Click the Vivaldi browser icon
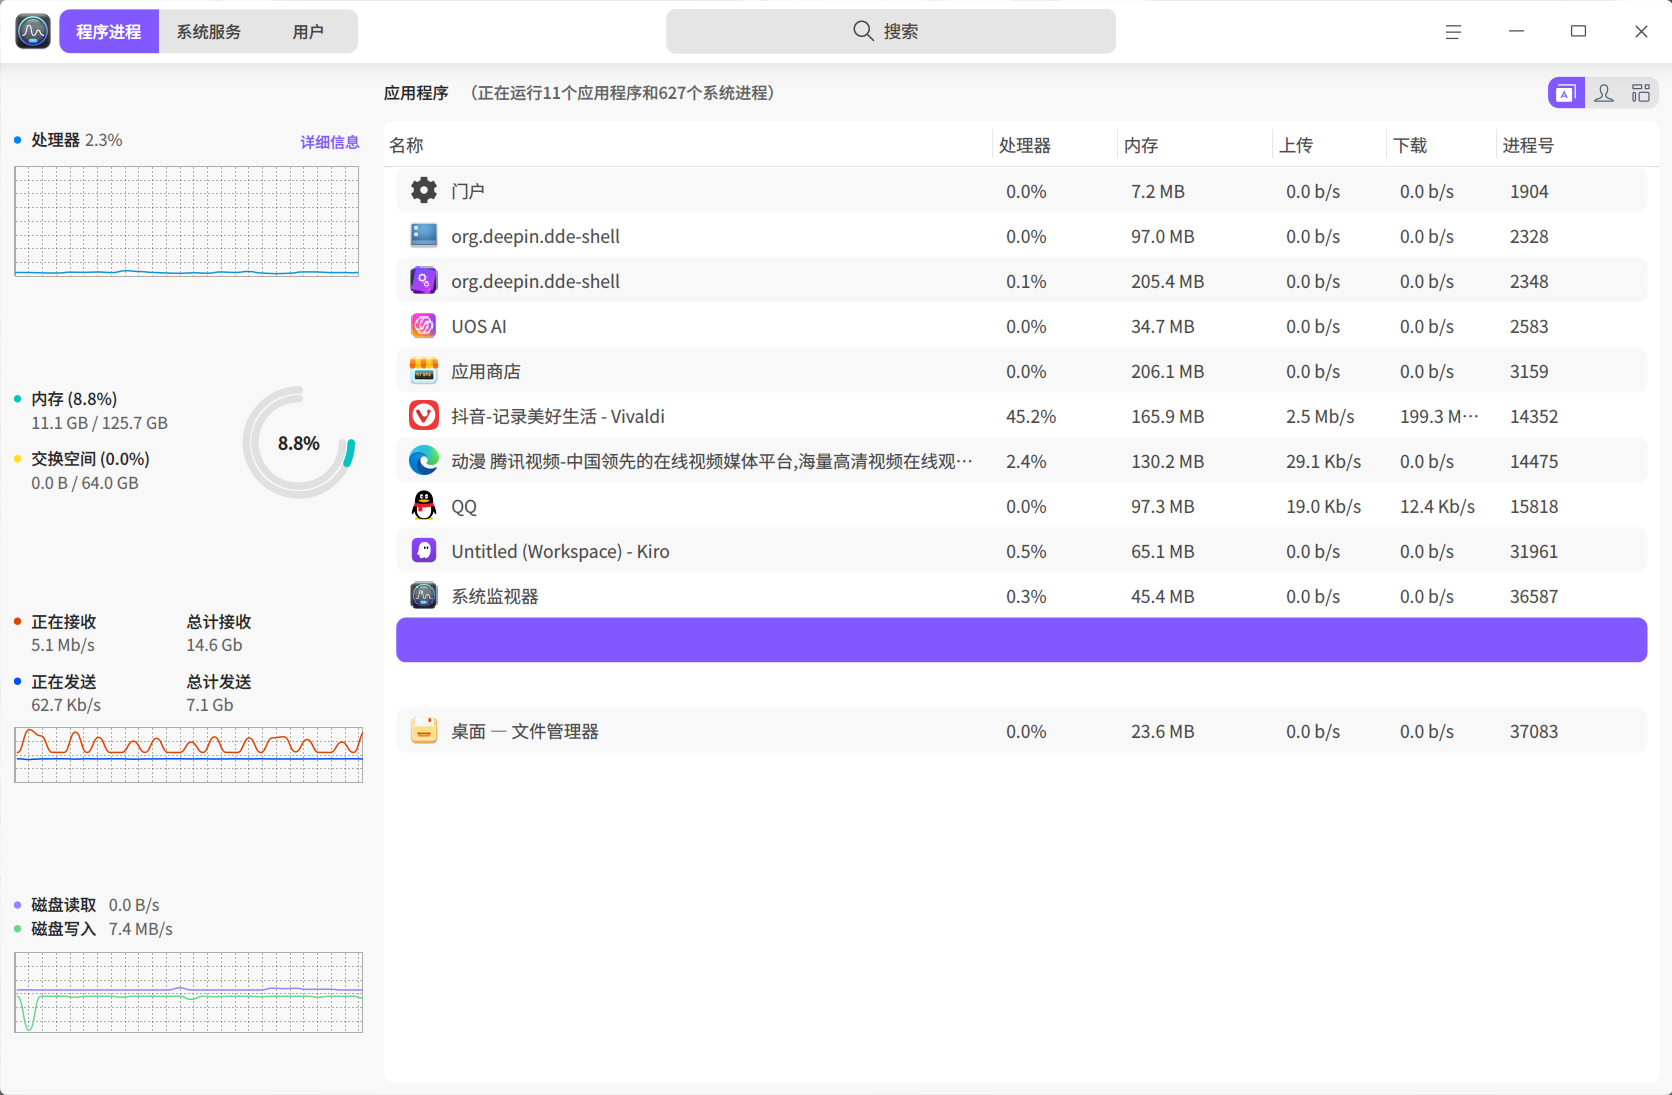1672x1095 pixels. click(424, 415)
